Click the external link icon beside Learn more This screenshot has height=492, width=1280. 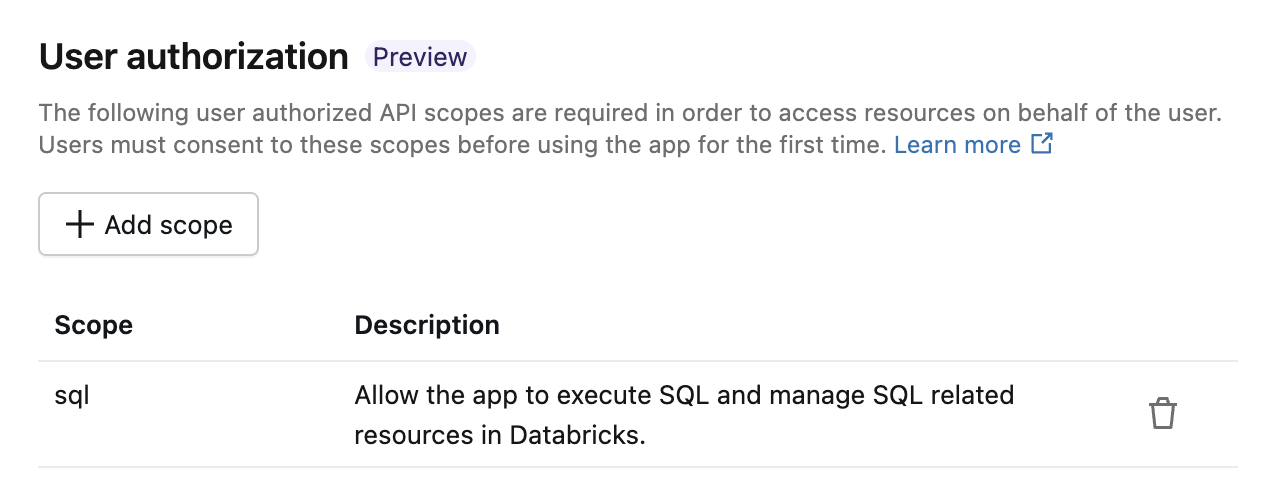1042,144
